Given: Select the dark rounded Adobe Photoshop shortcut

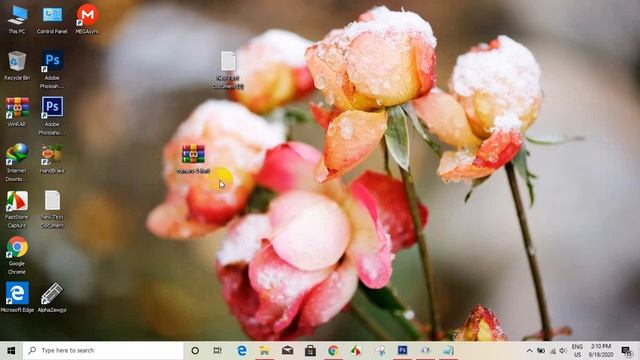Looking at the screenshot, I should [52, 69].
